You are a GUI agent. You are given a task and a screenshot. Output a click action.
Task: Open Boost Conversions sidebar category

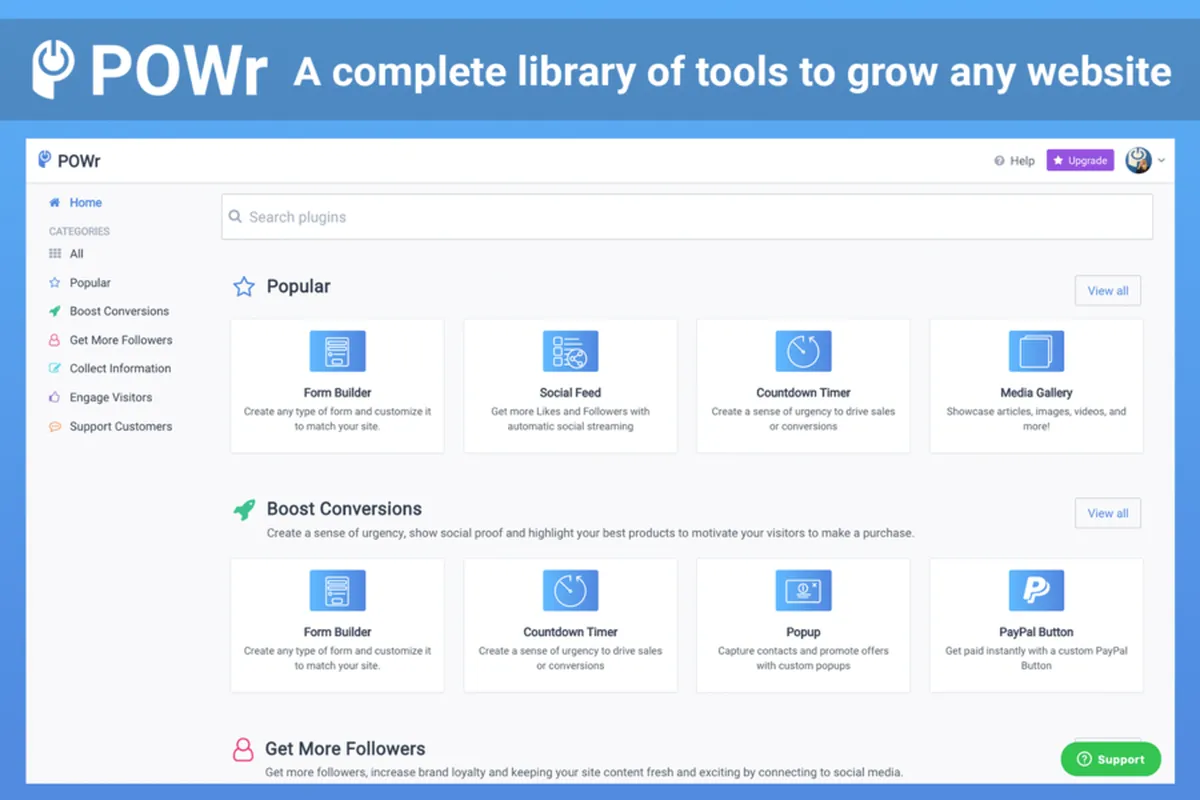(x=119, y=311)
